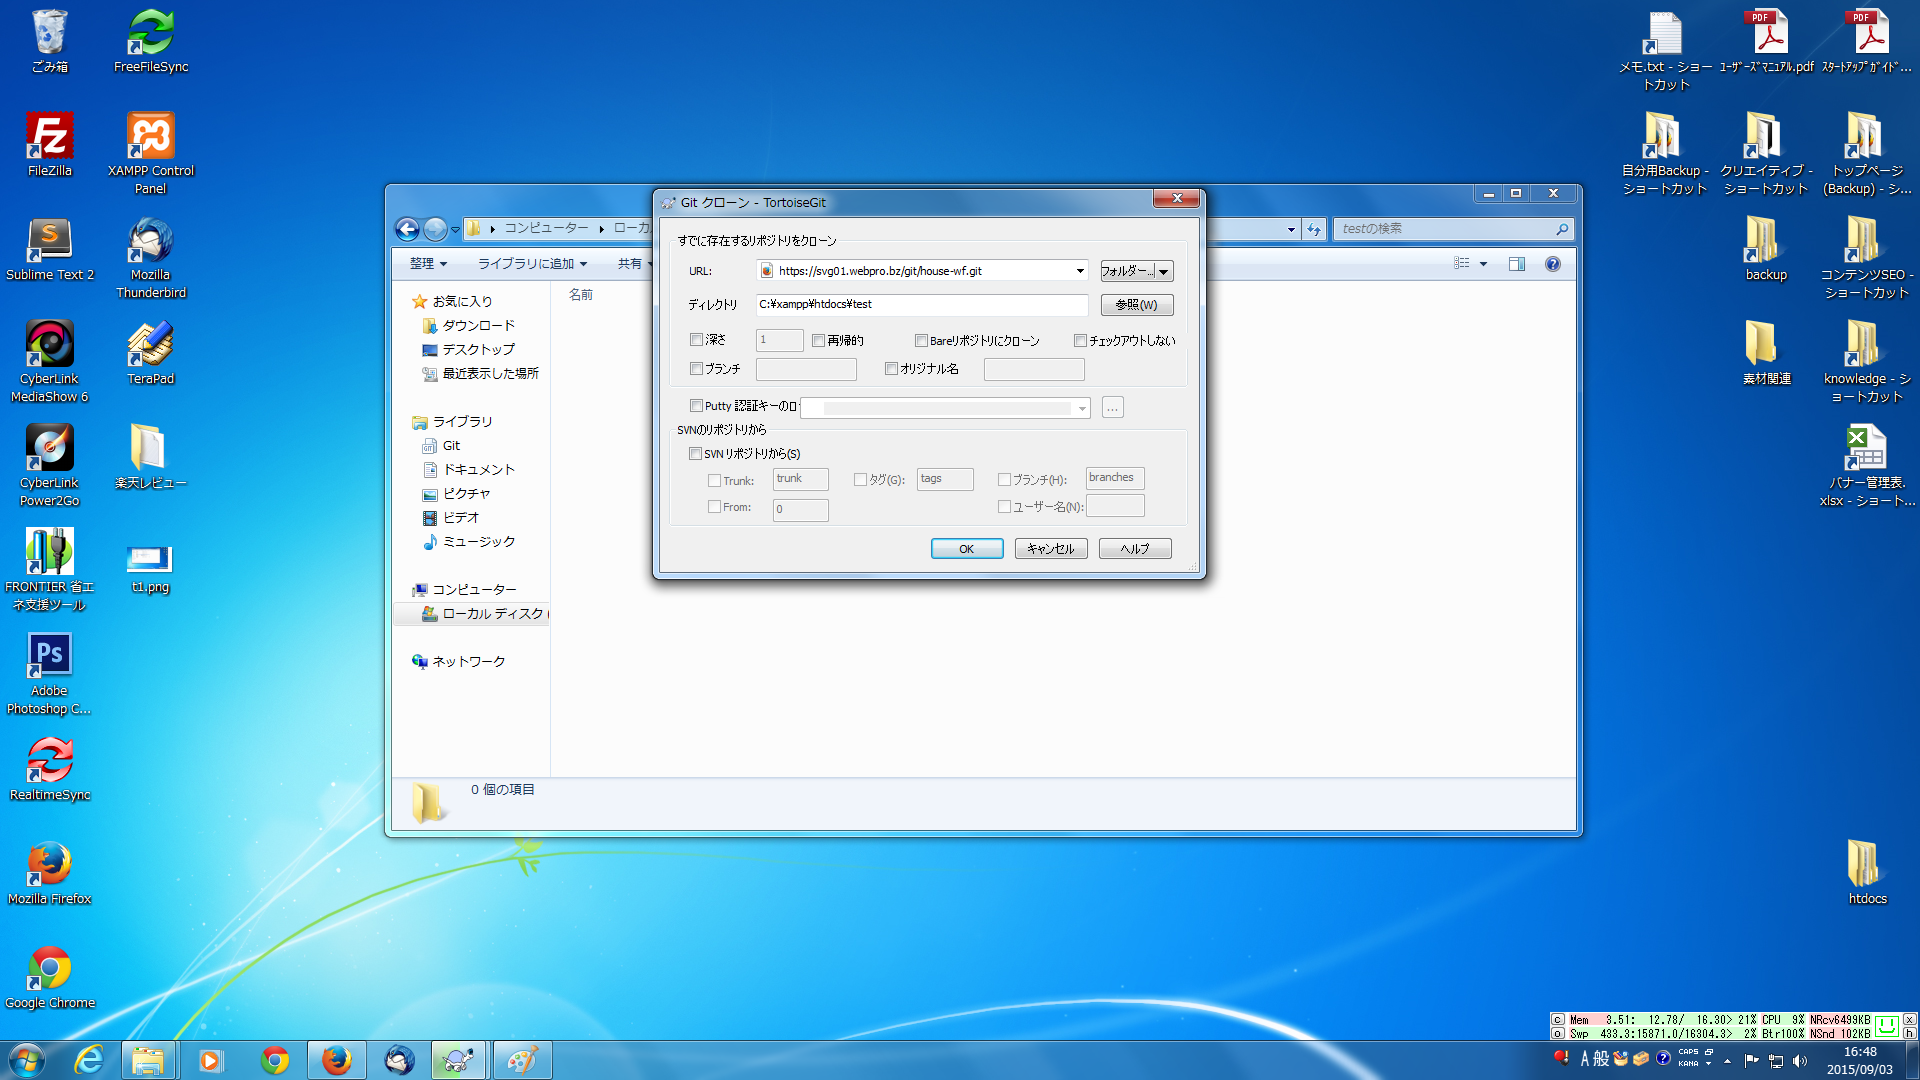This screenshot has width=1920, height=1080.
Task: Open FileZilla desktop icon
Action: [x=49, y=138]
